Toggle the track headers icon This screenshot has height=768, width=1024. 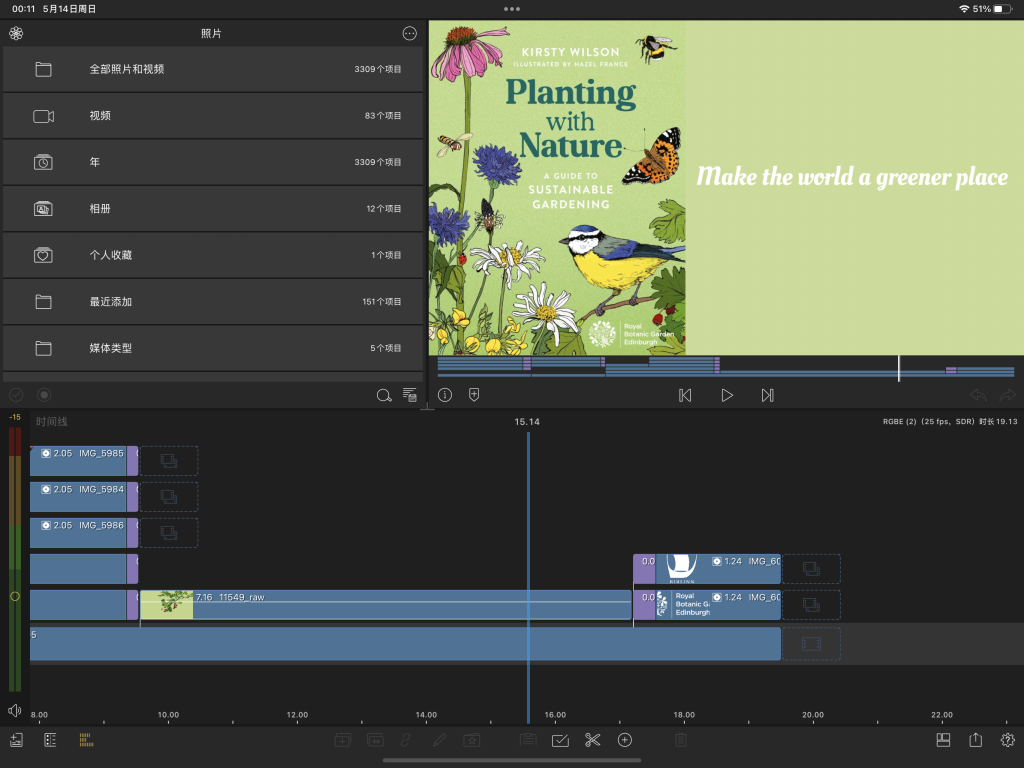(50, 740)
